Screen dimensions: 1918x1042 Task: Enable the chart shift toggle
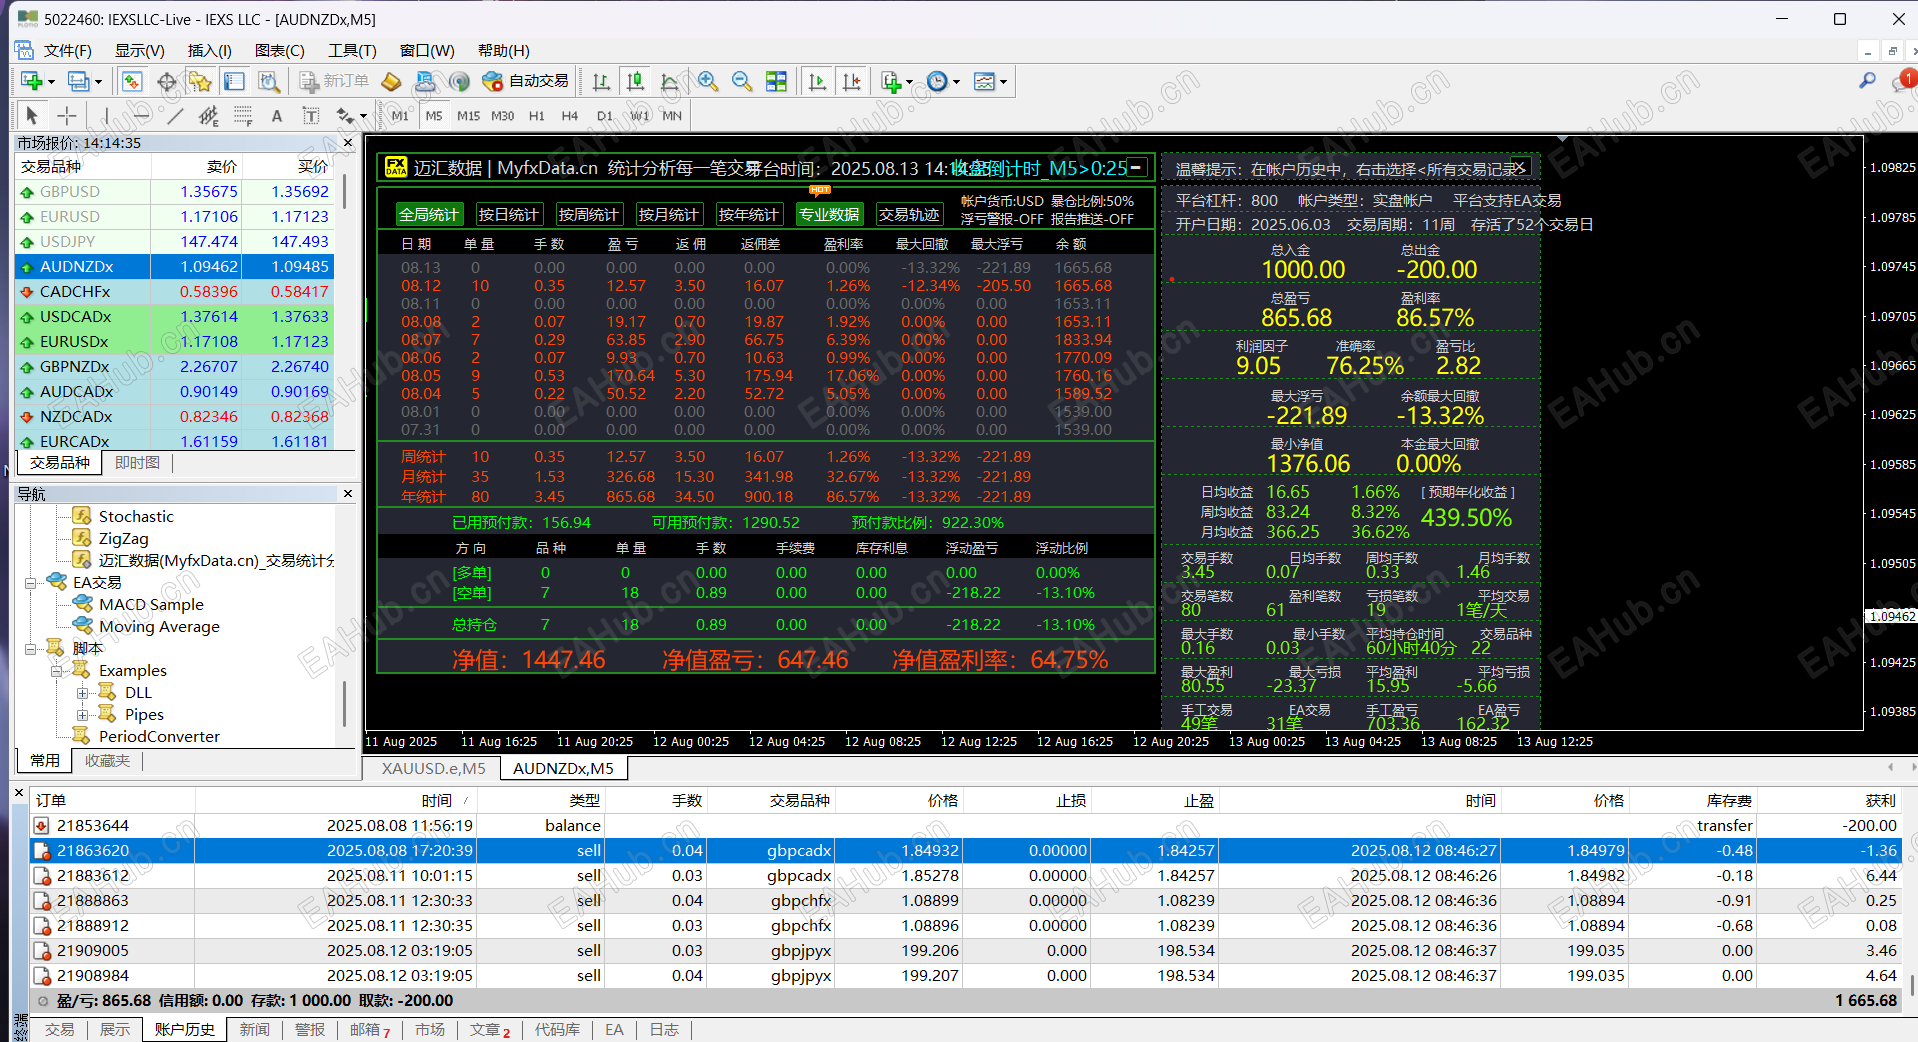pos(851,82)
